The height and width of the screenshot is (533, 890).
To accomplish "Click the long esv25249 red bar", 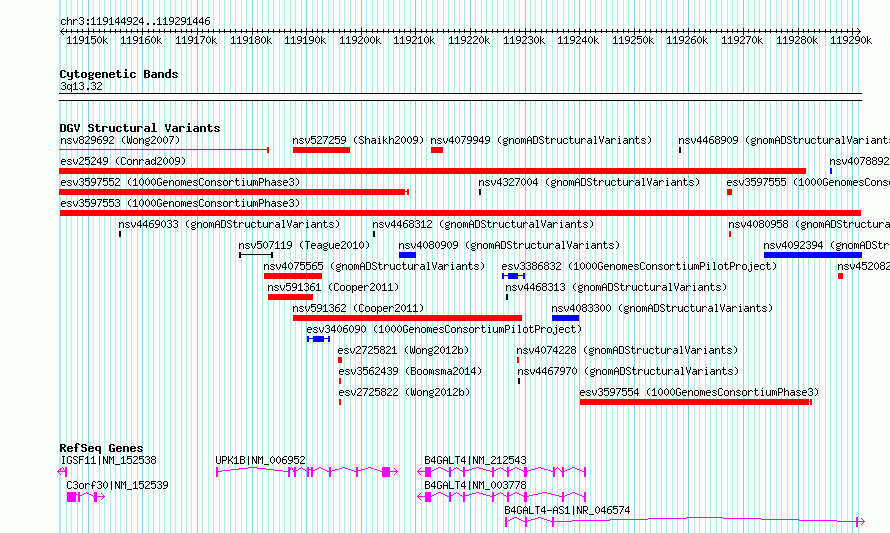I will (x=433, y=171).
